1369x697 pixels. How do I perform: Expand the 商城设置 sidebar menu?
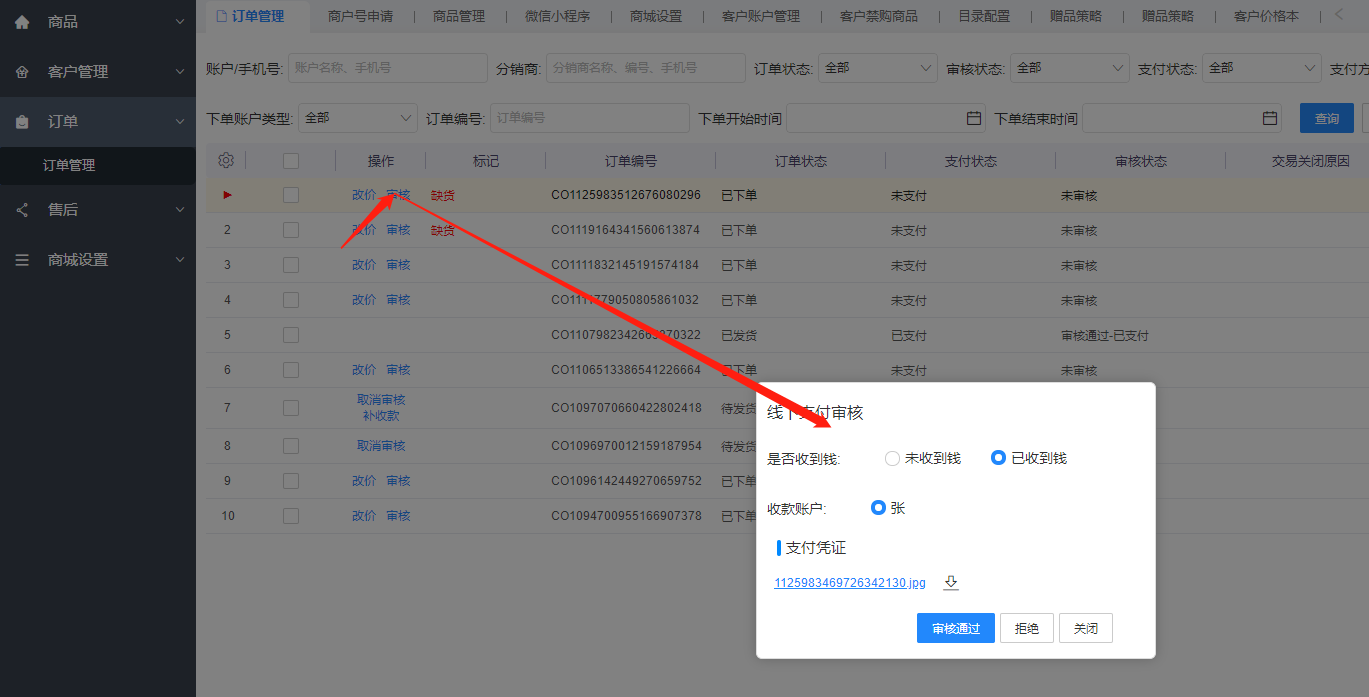(180, 260)
